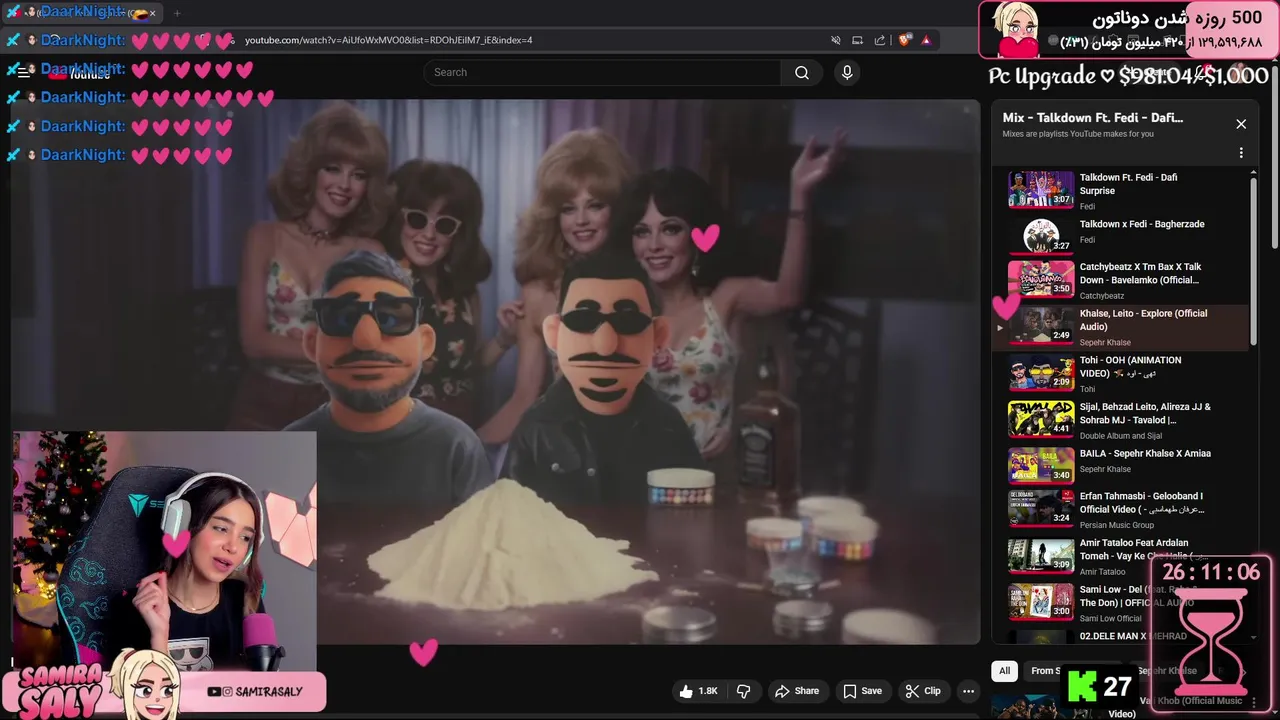Select the All filter chip

(1004, 671)
